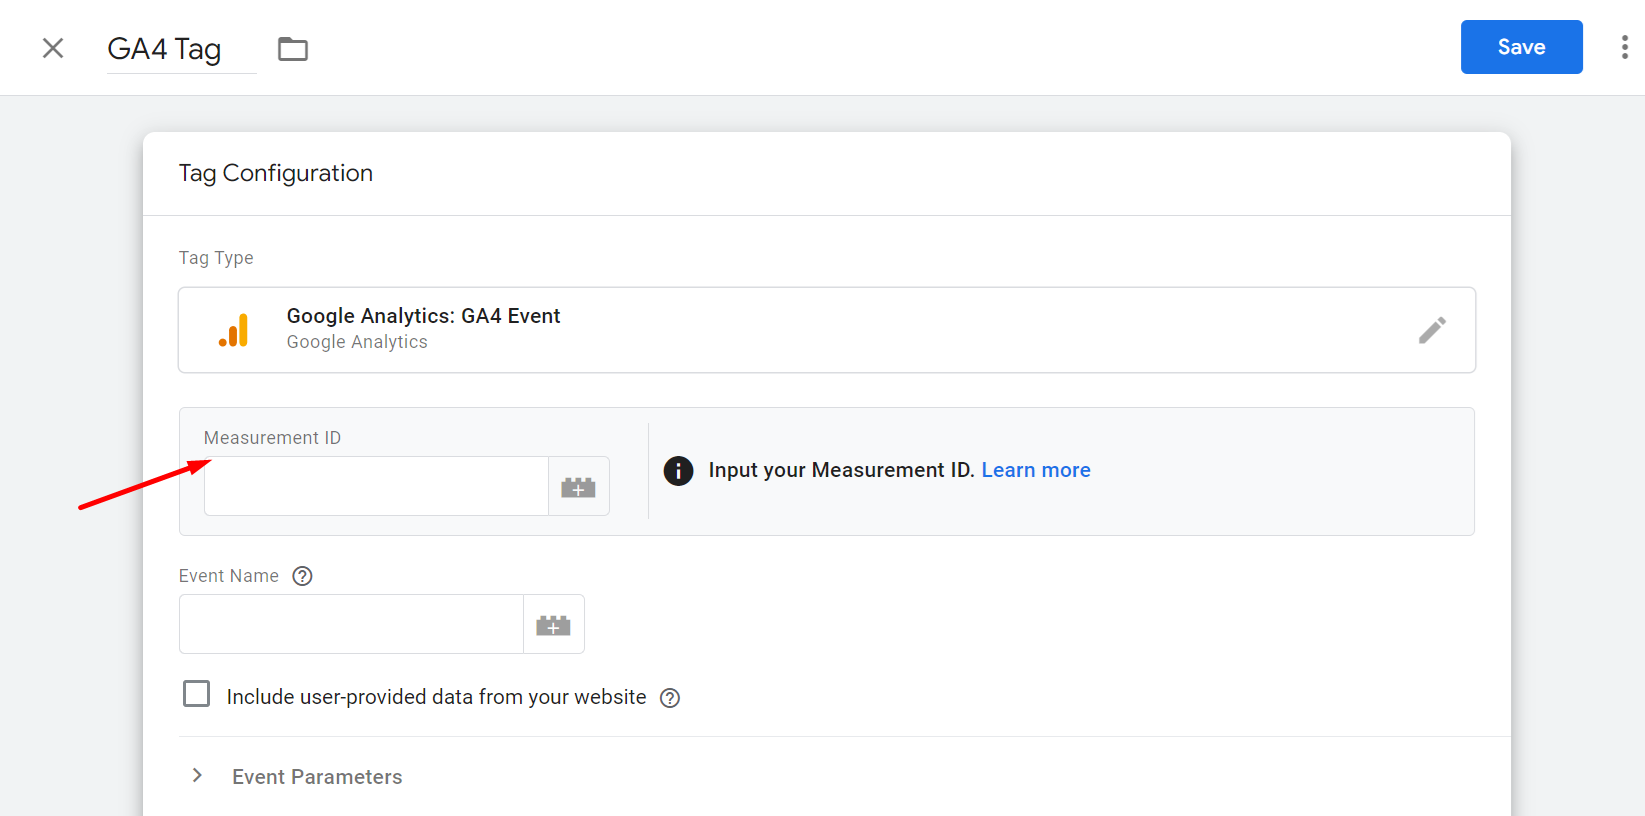This screenshot has height=816, width=1645.
Task: Click the Measurement ID label
Action: 272,438
